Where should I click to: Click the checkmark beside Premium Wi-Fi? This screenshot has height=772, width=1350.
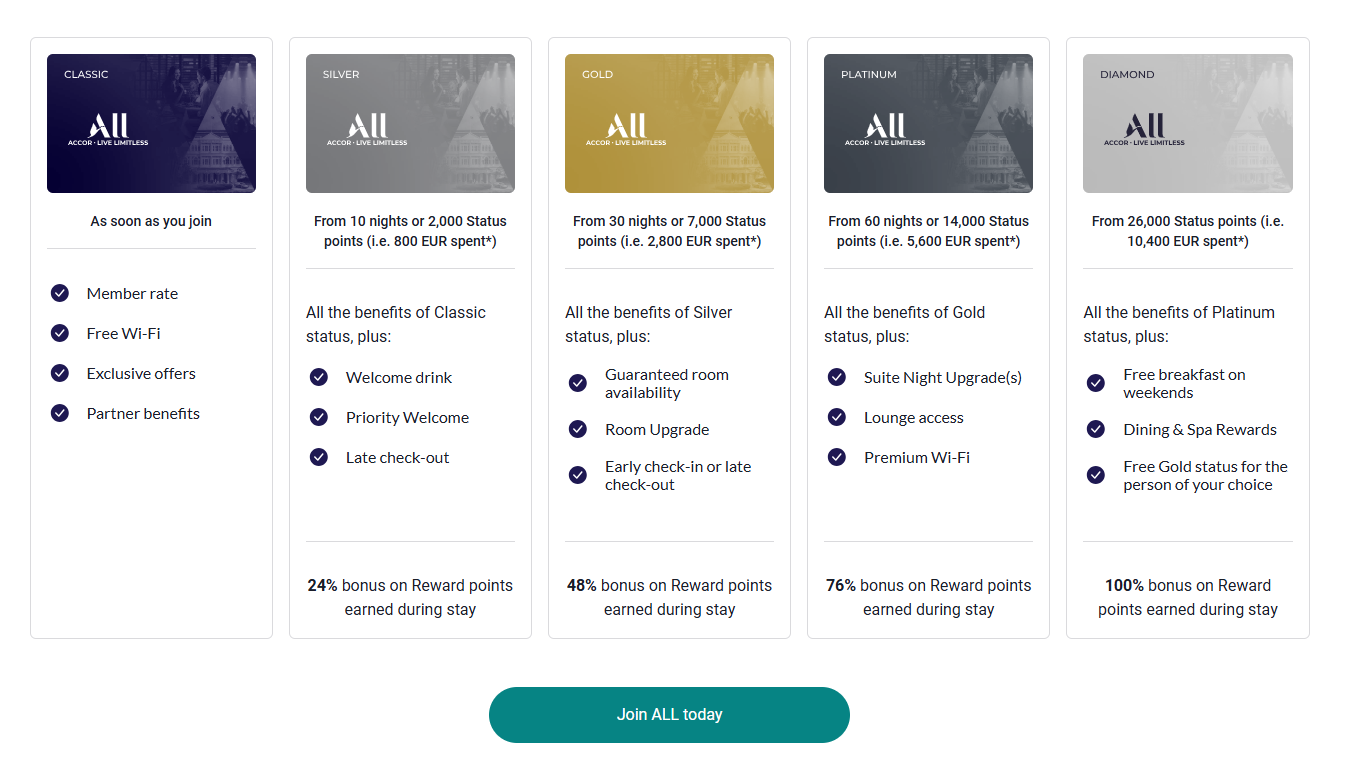pos(836,457)
